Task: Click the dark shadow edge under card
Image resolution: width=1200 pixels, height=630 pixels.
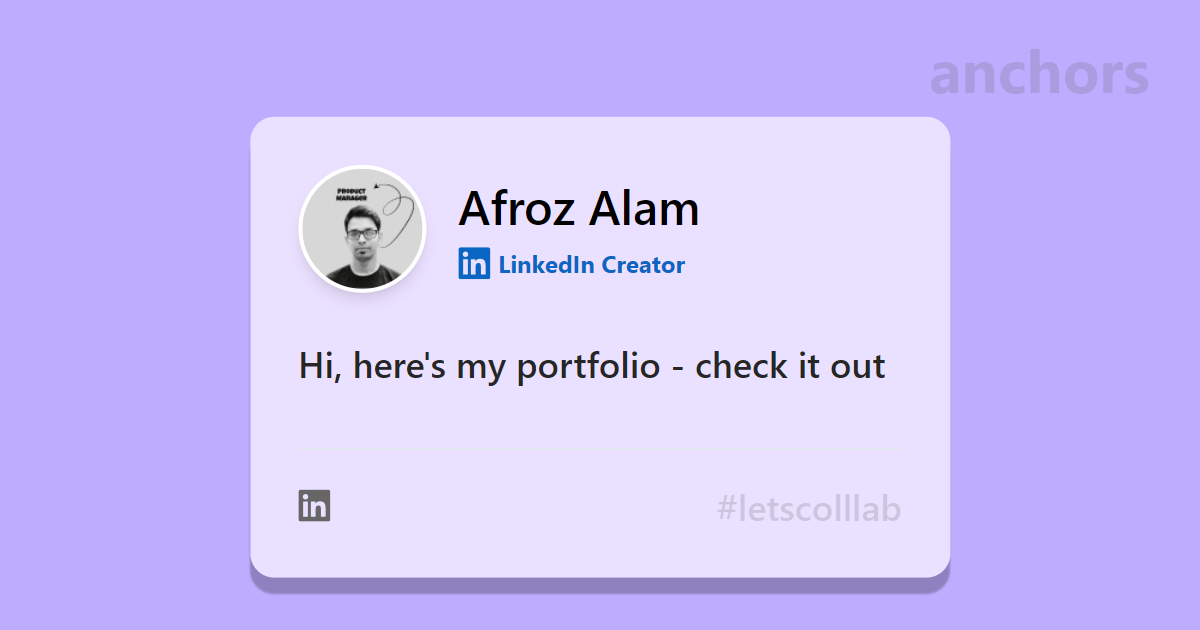Action: (600, 585)
